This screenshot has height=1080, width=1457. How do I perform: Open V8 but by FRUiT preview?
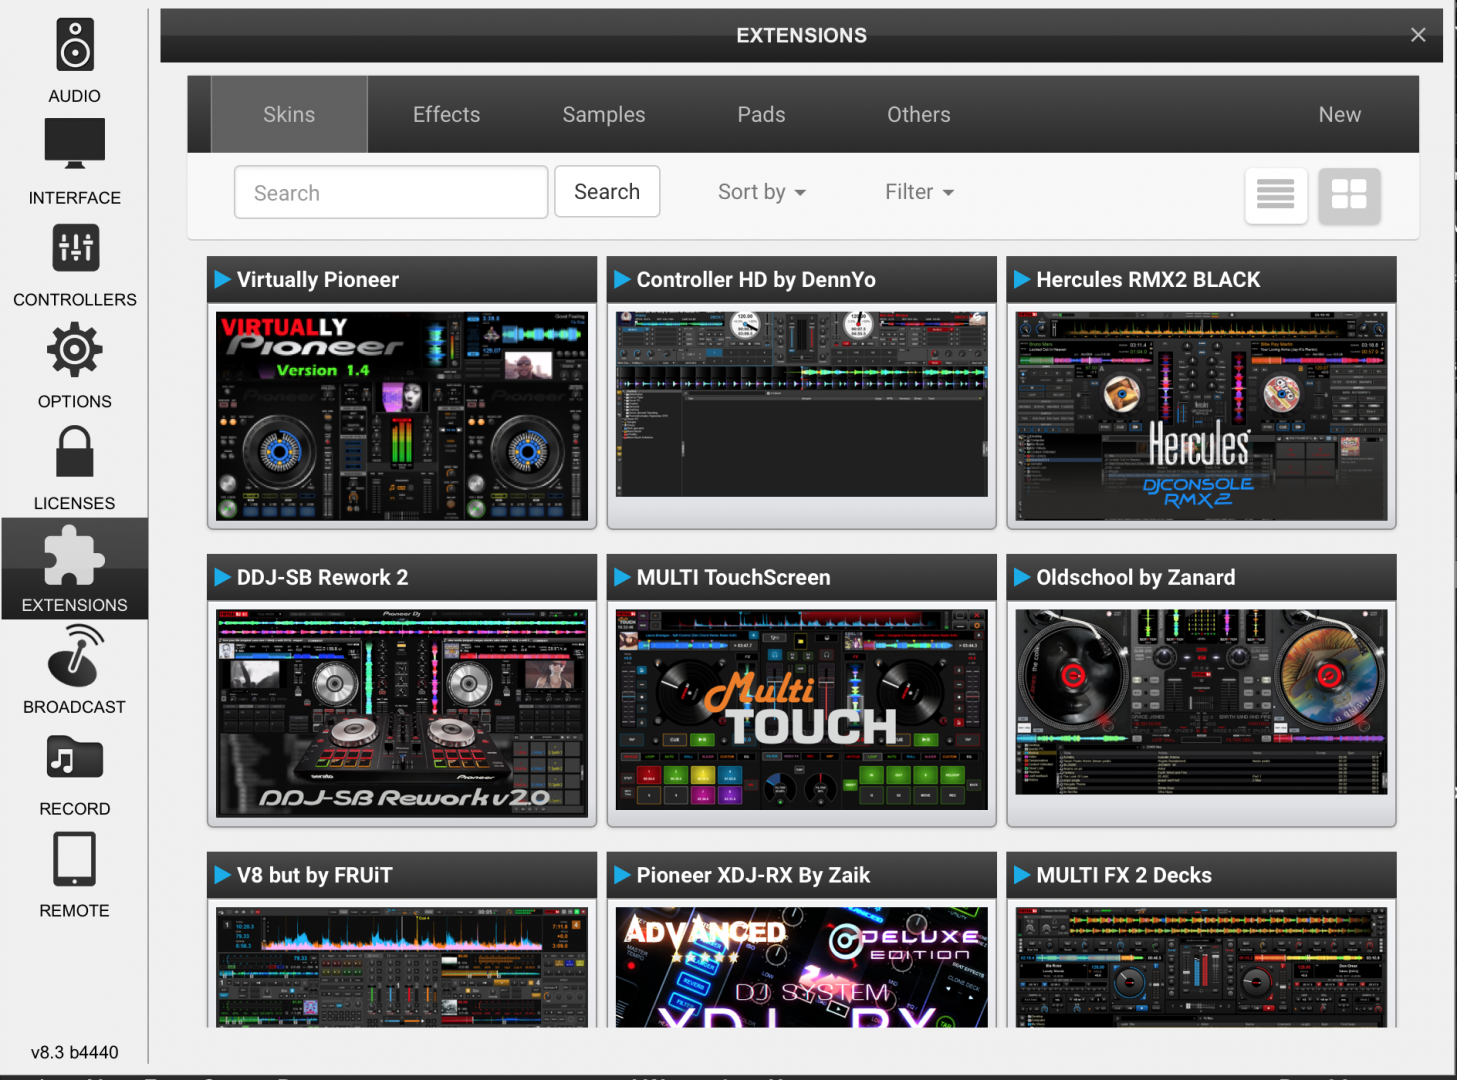click(x=402, y=967)
